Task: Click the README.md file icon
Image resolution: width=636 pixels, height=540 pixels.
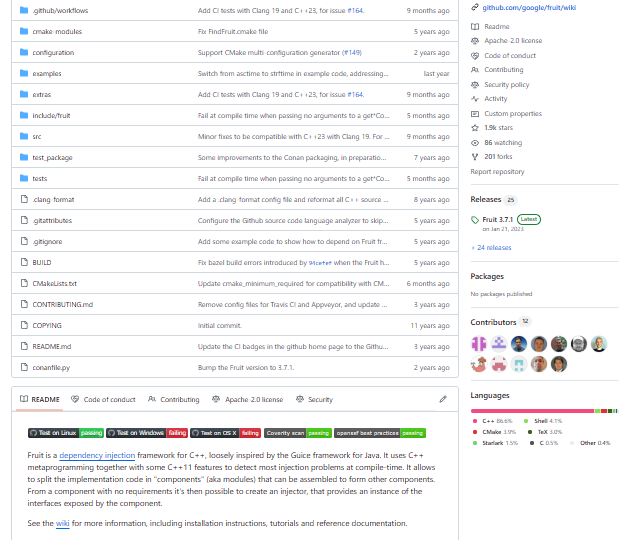Action: tap(24, 346)
